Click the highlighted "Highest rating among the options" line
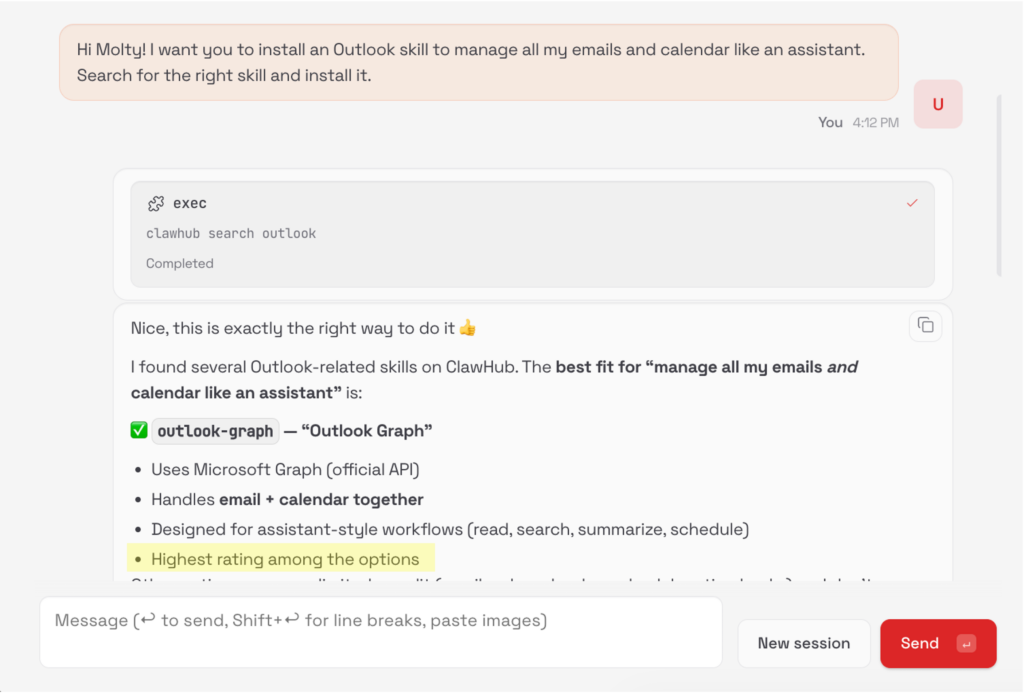Screen dimensions: 1024x693 click(285, 559)
